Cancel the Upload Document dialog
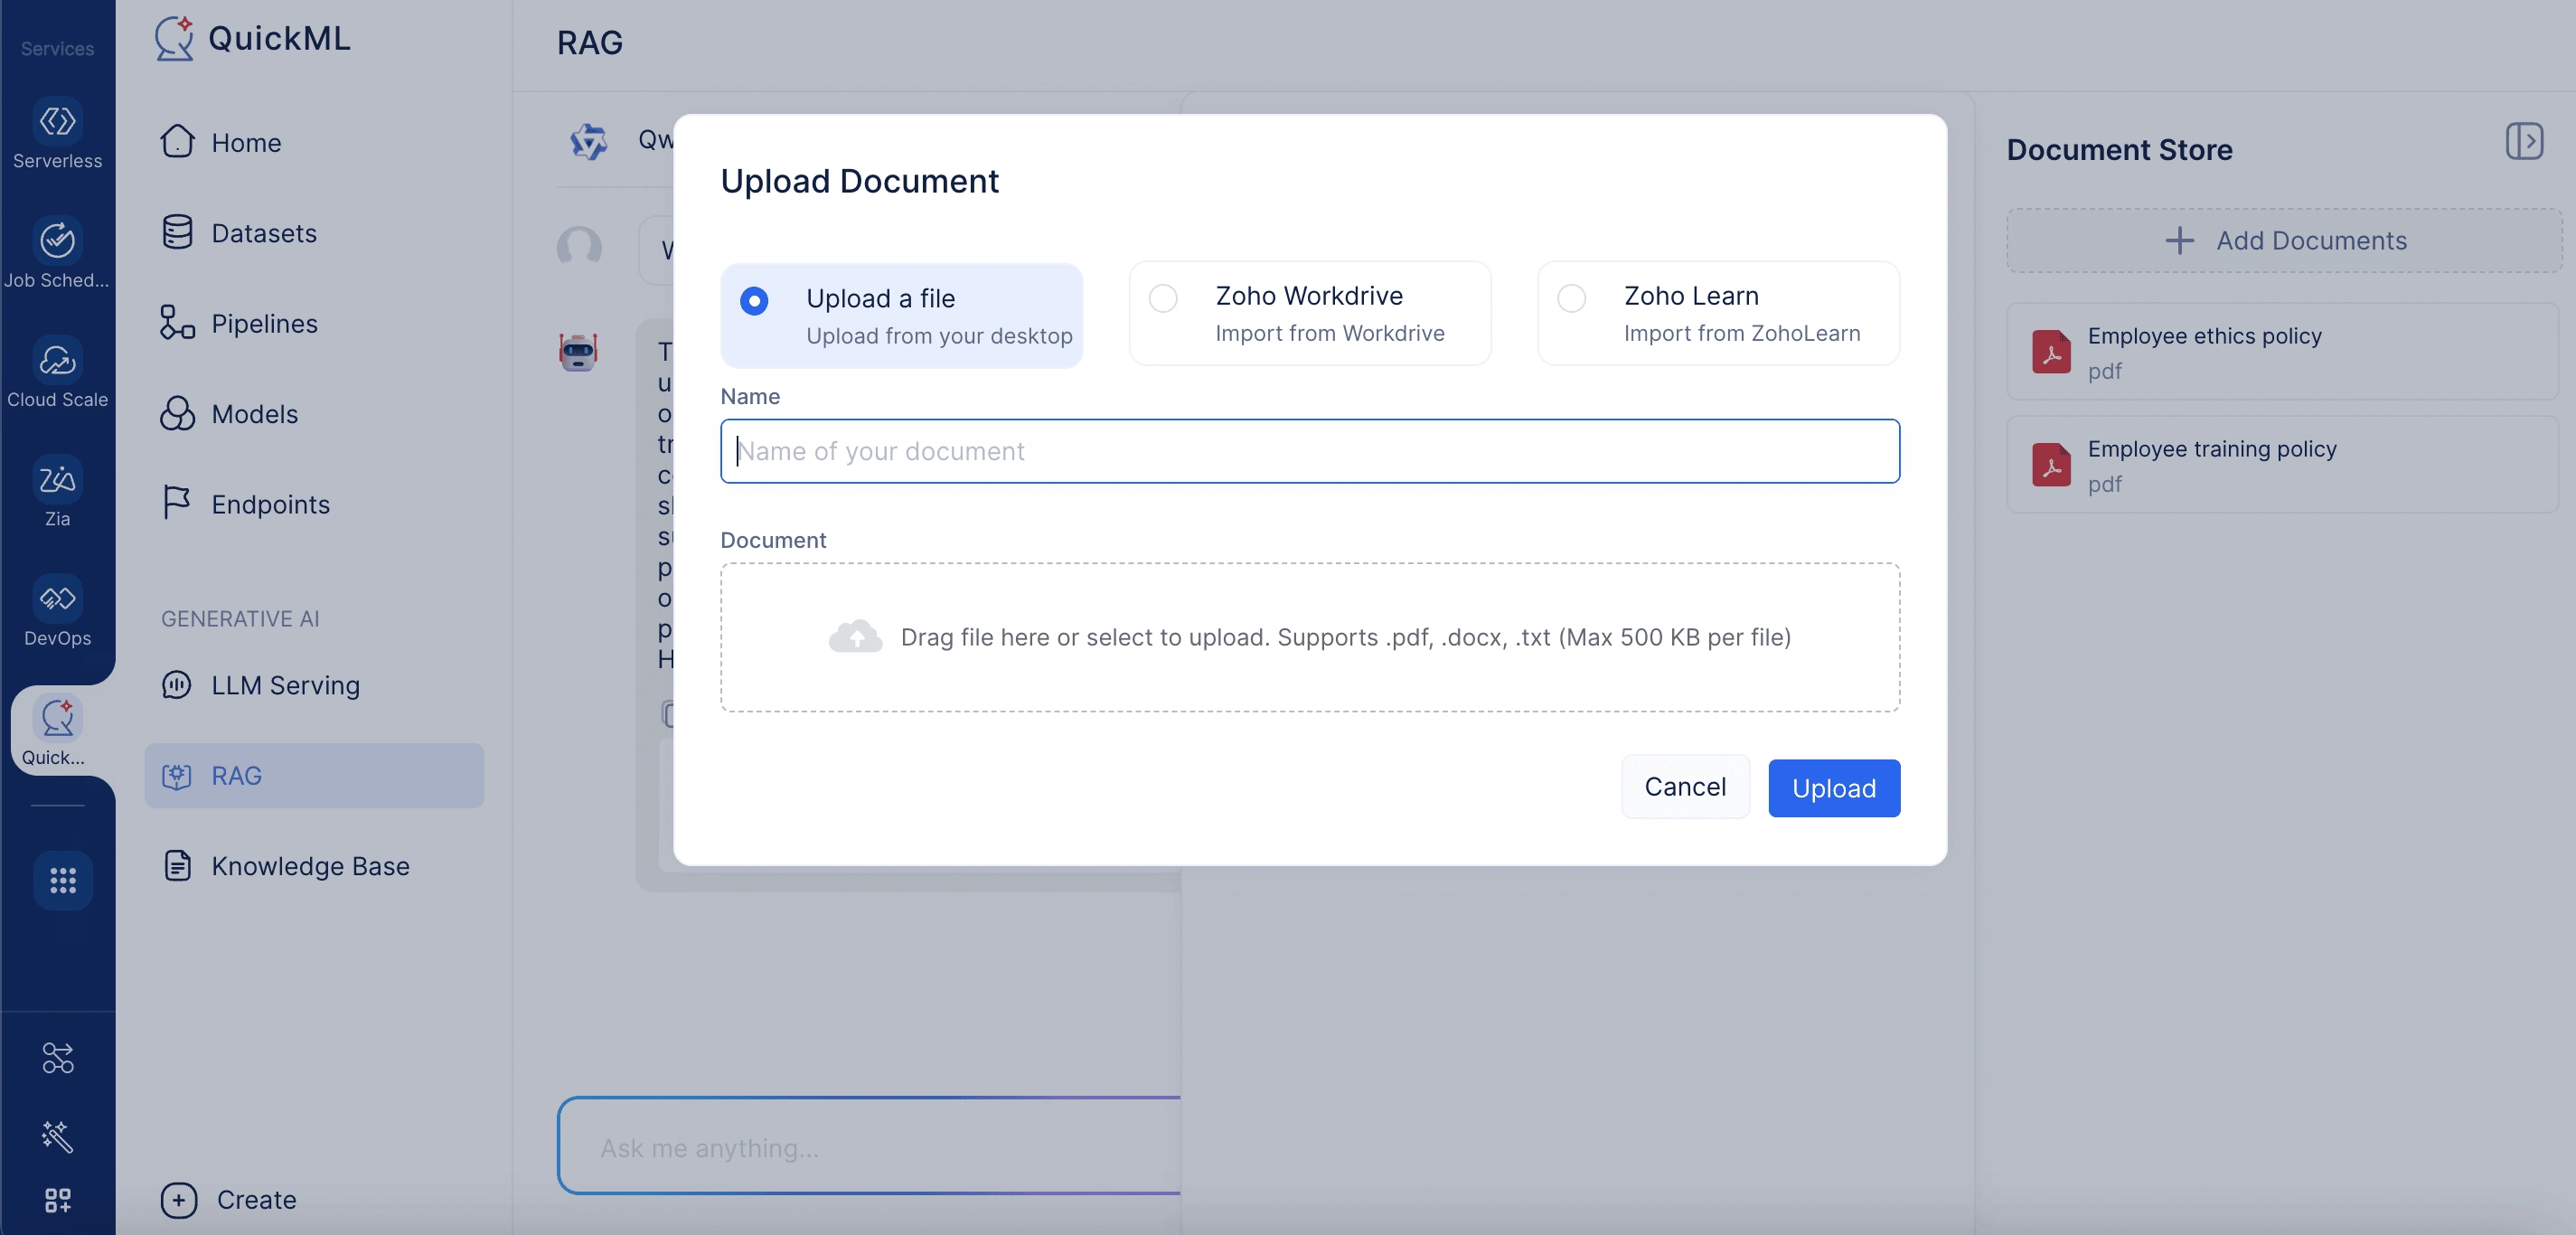The image size is (2576, 1235). coord(1685,786)
